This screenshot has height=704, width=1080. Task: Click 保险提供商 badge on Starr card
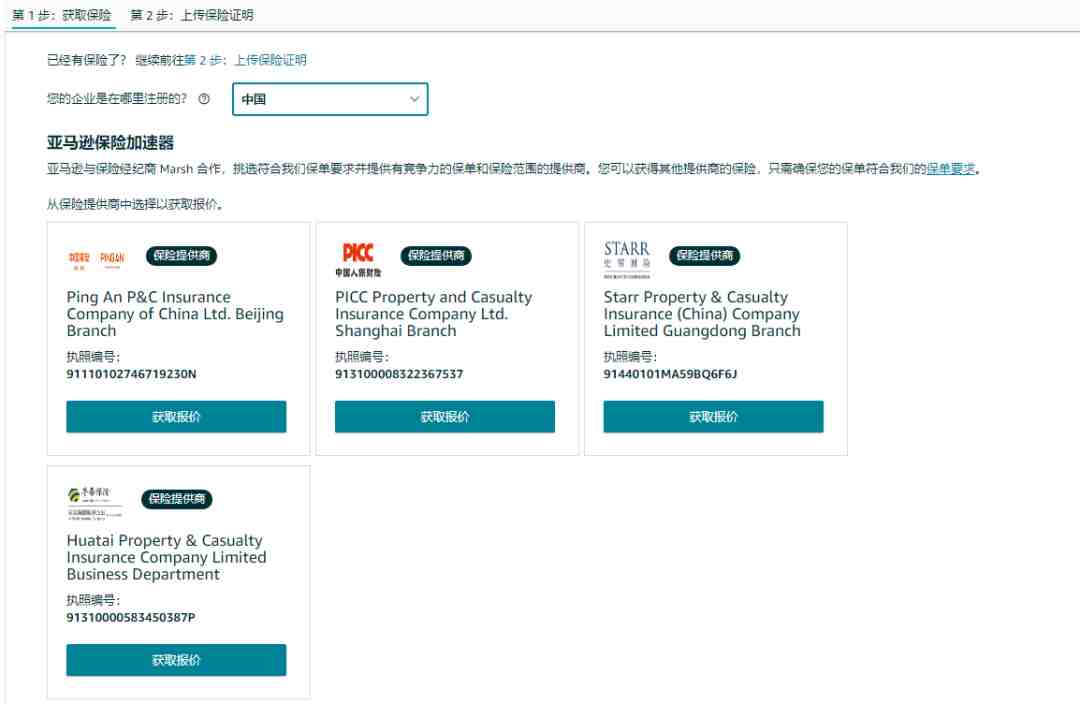tap(705, 256)
